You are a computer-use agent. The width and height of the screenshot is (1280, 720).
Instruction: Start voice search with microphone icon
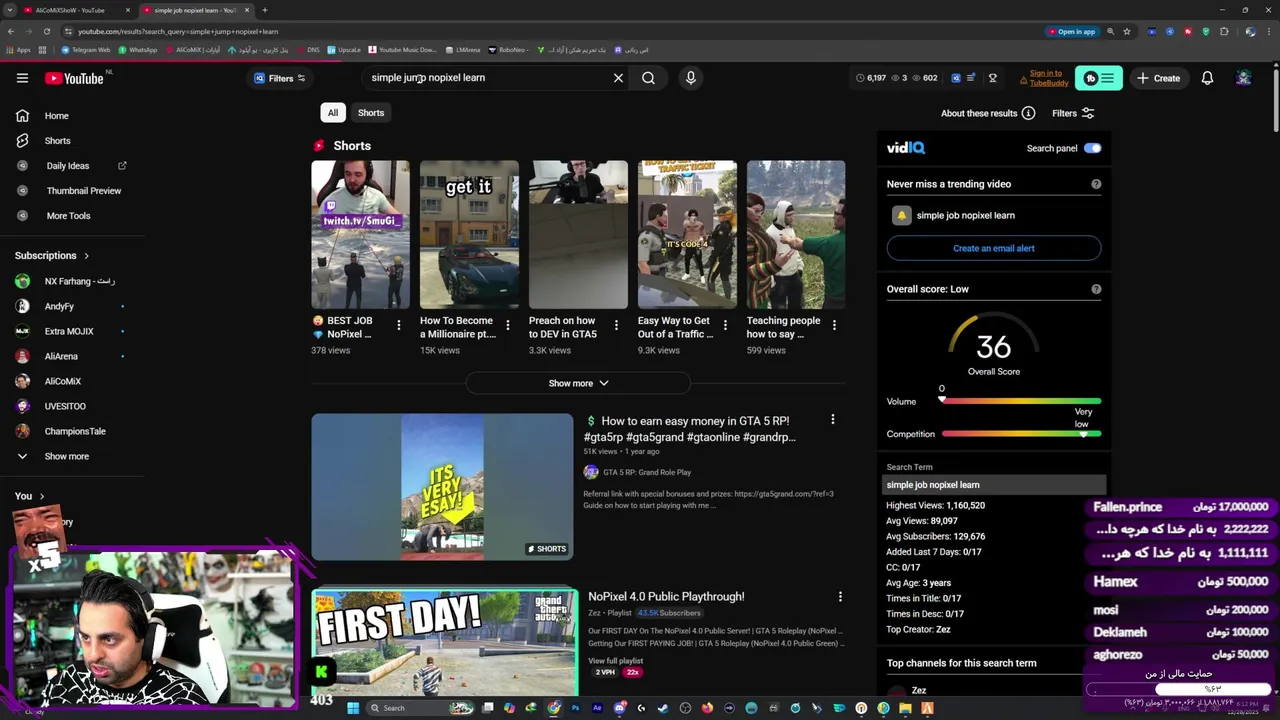[690, 78]
